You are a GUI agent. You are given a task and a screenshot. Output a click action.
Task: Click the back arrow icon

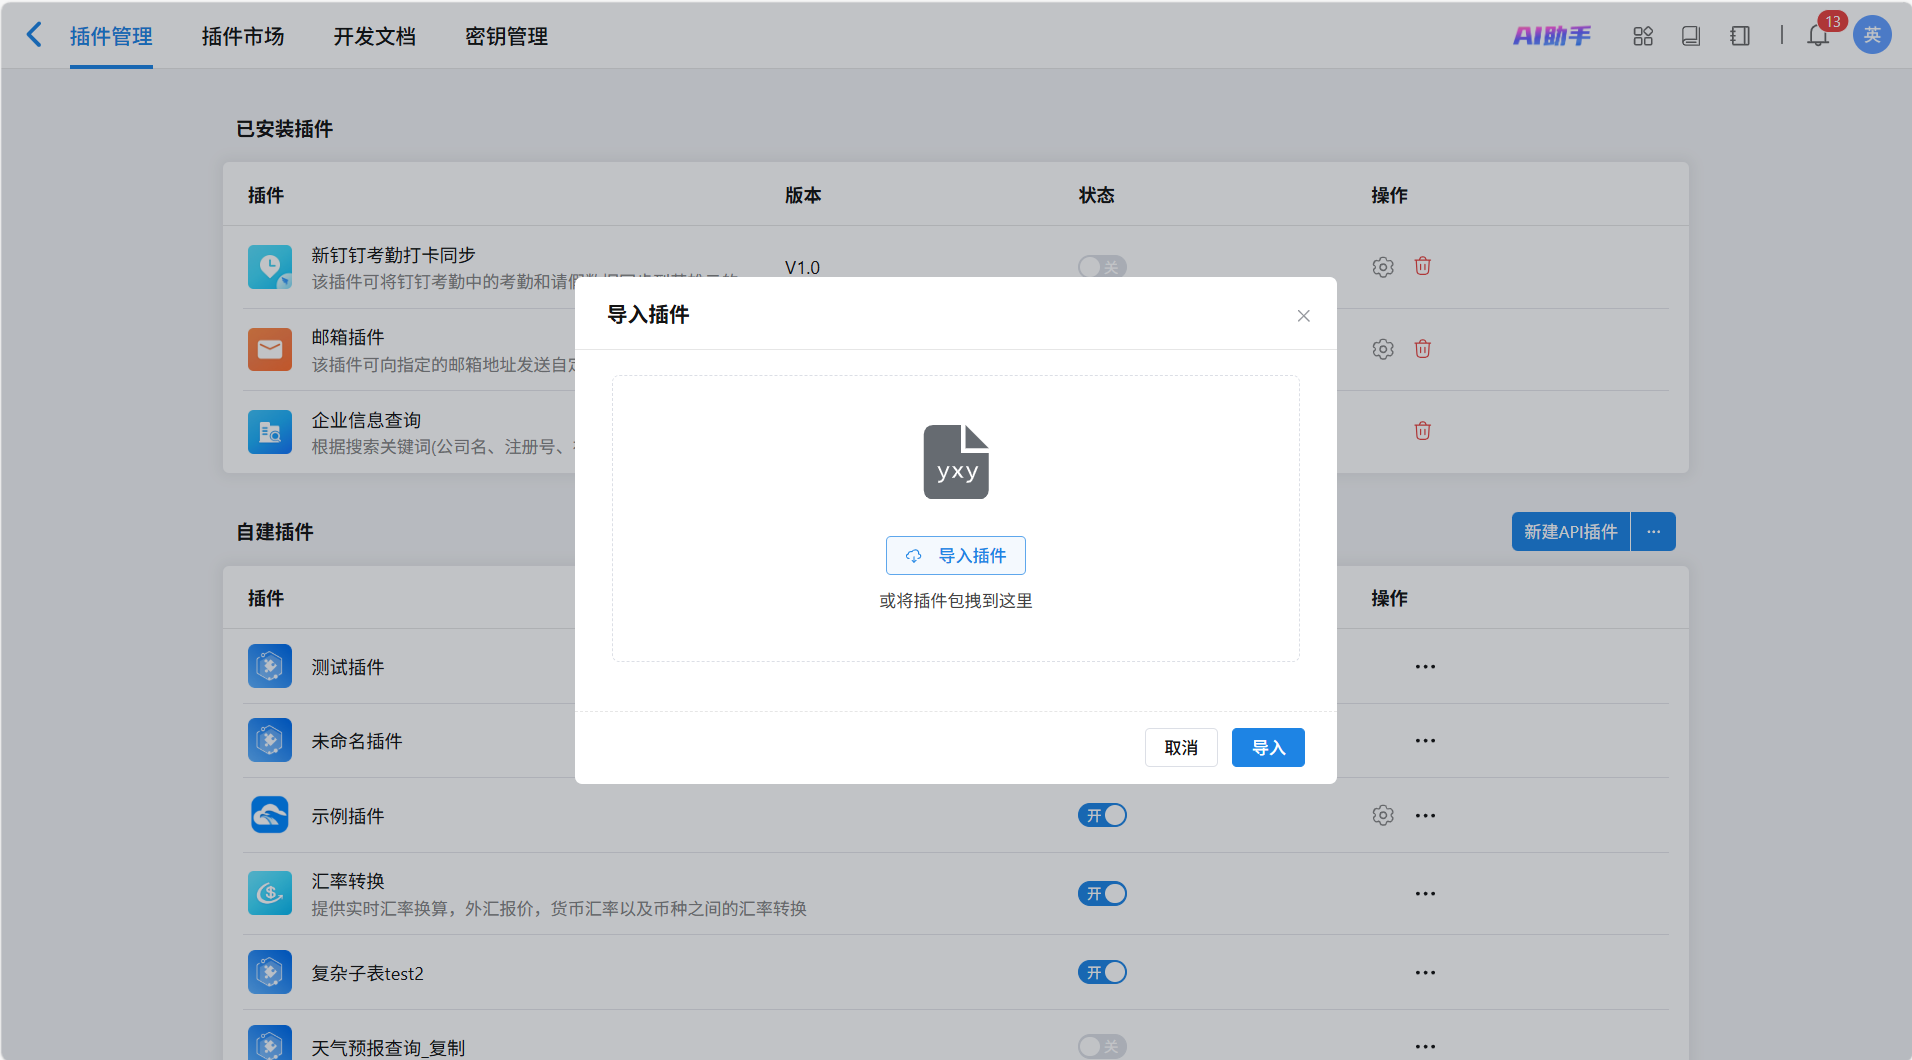[x=34, y=35]
